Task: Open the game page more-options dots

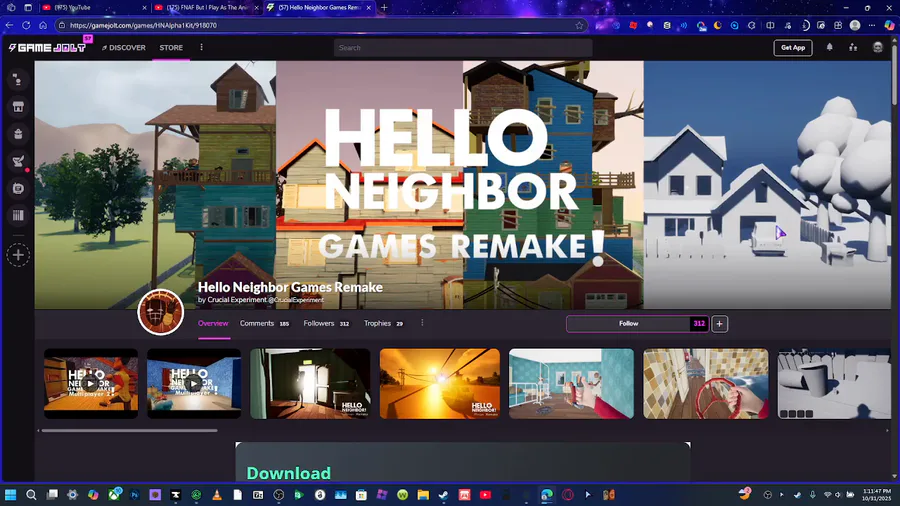Action: (422, 323)
